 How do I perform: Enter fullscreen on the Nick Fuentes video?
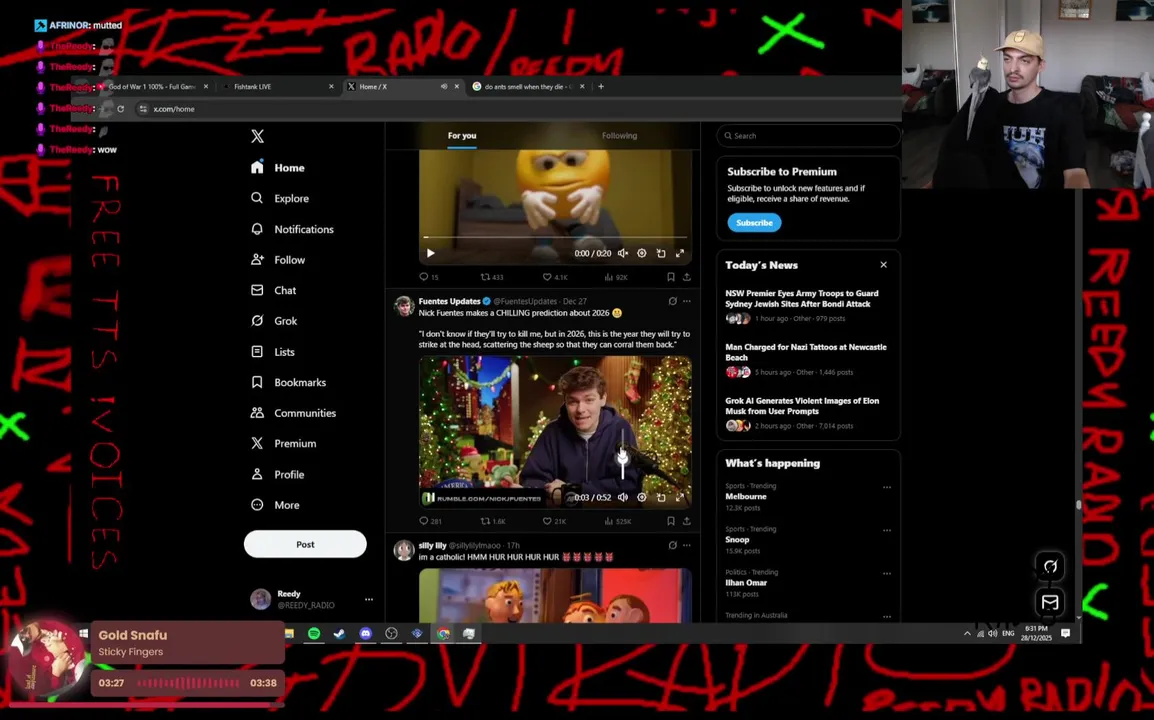(x=680, y=498)
